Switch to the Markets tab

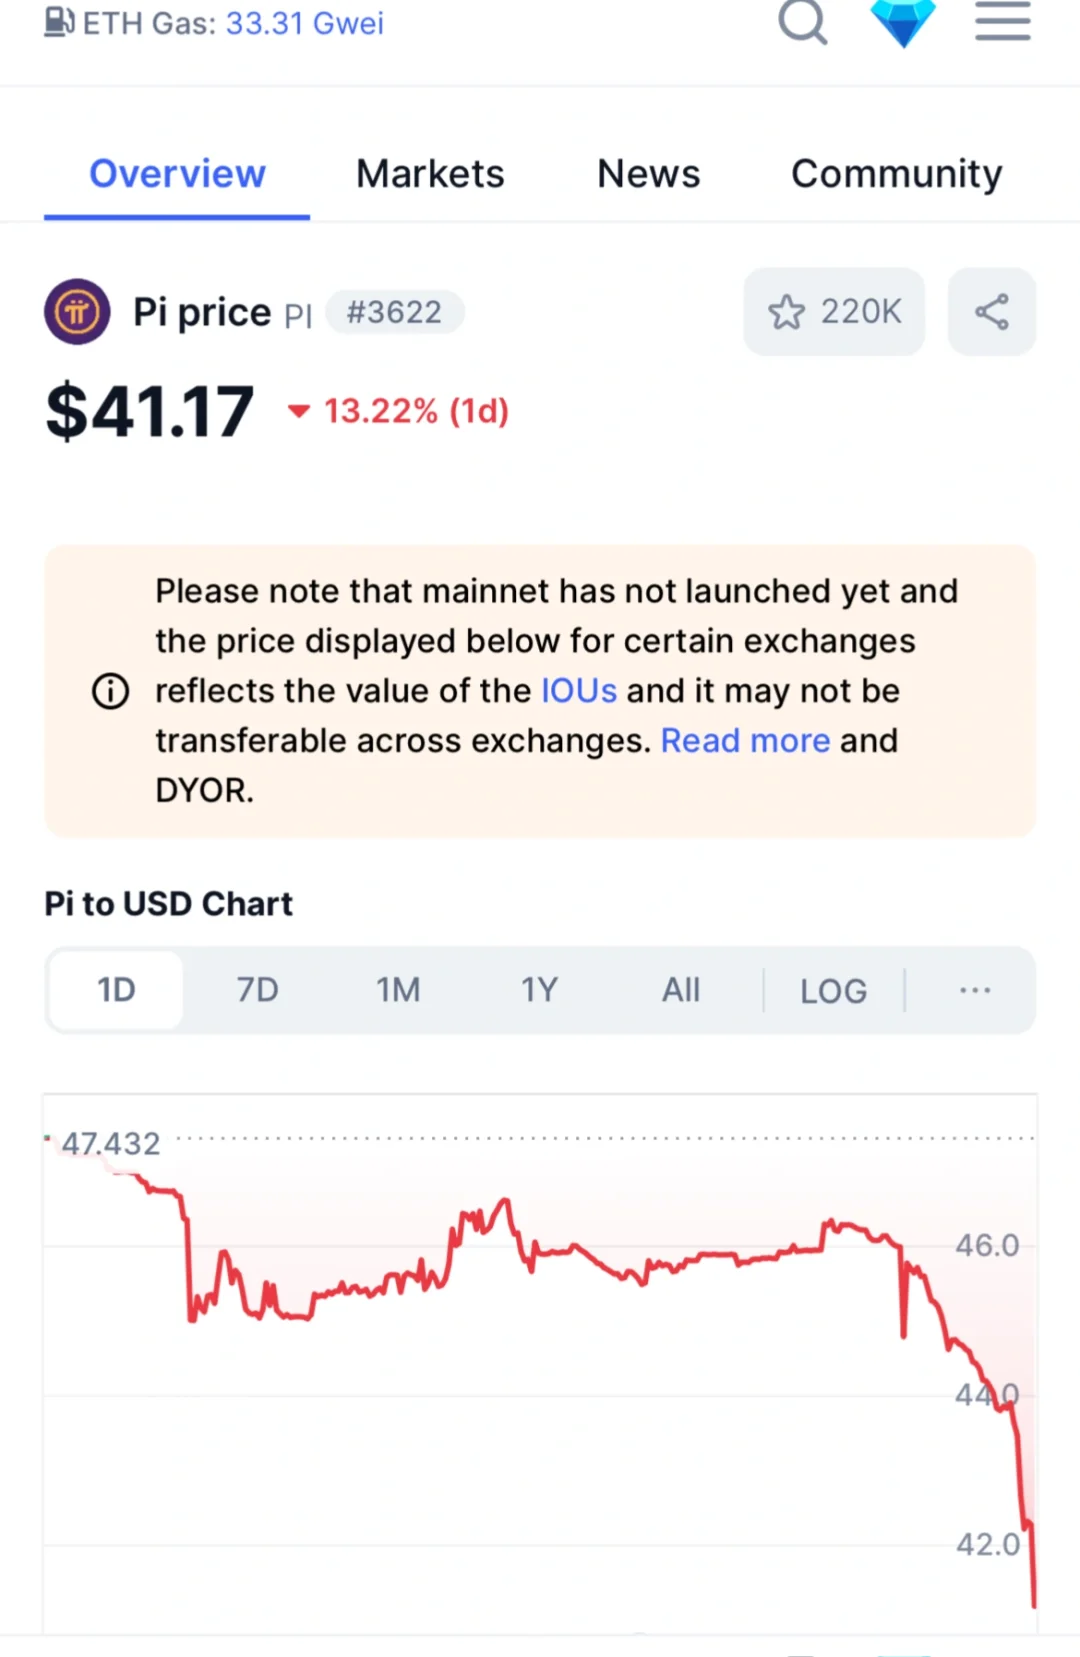430,174
